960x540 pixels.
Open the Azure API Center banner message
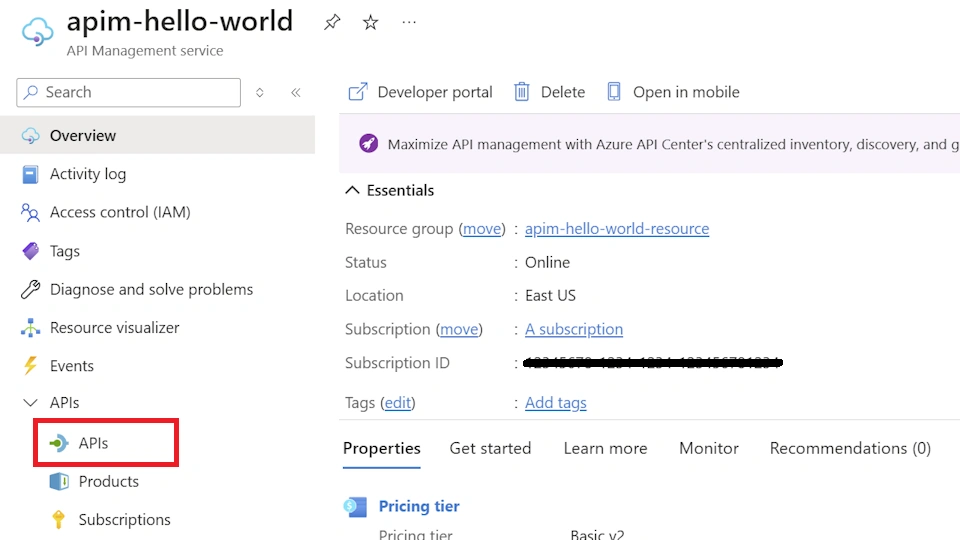click(673, 144)
